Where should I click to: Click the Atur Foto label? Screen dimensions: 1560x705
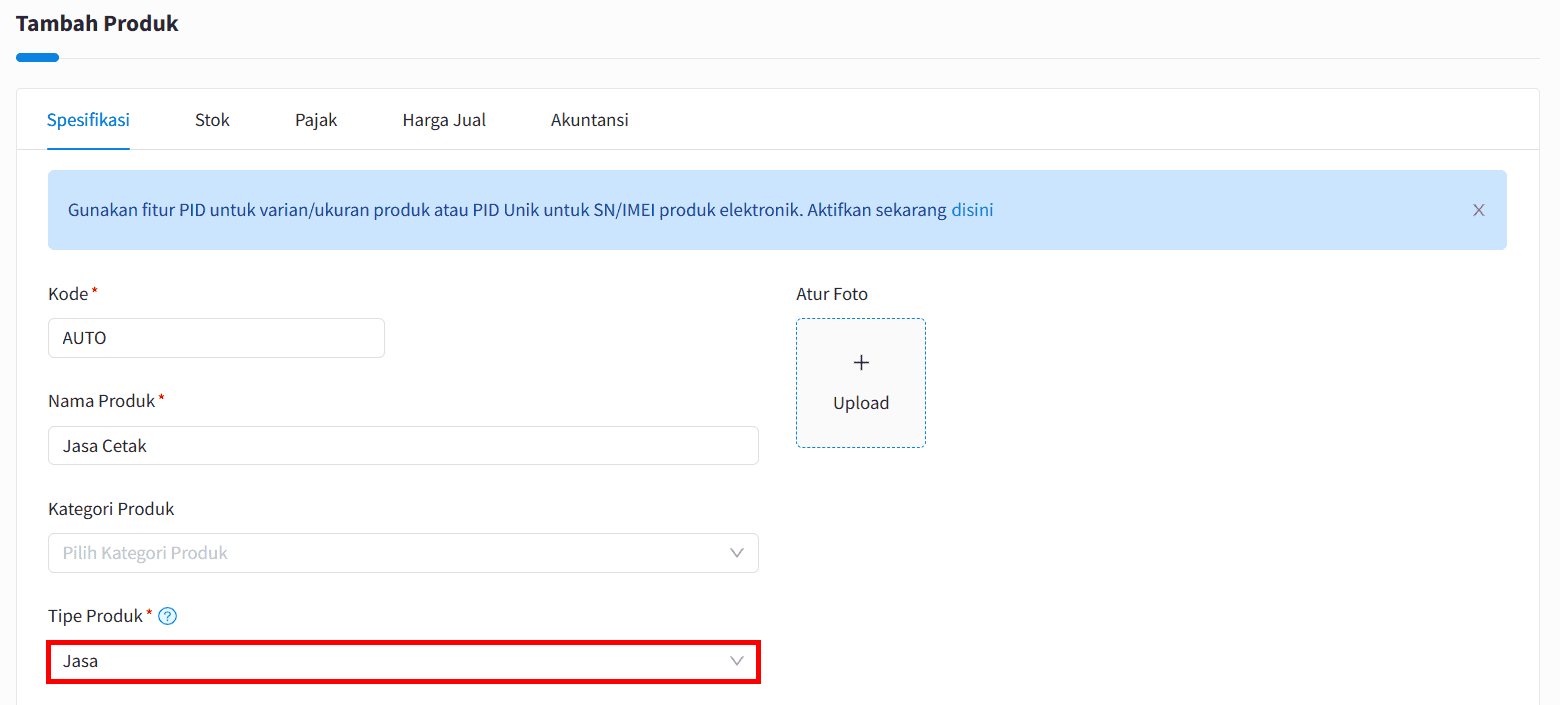pos(832,294)
